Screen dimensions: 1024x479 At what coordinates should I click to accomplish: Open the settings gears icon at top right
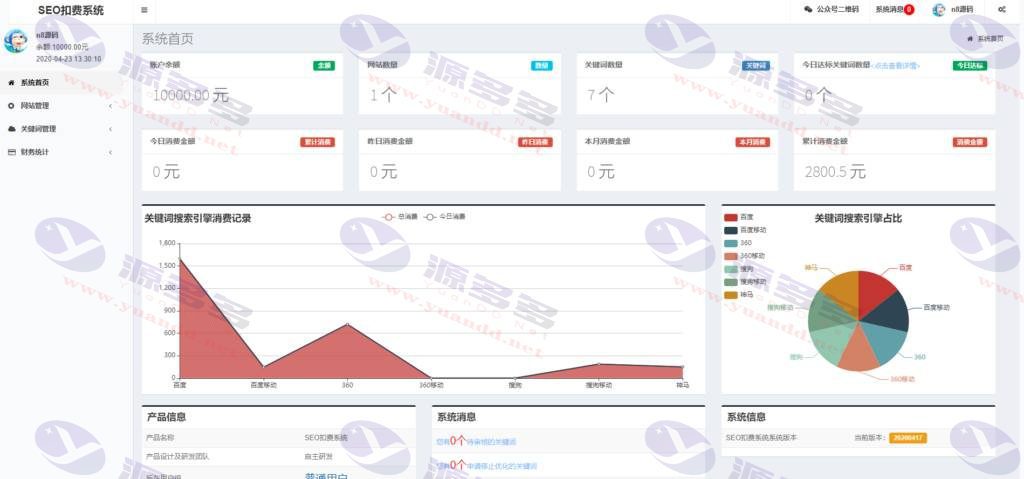(x=1001, y=9)
